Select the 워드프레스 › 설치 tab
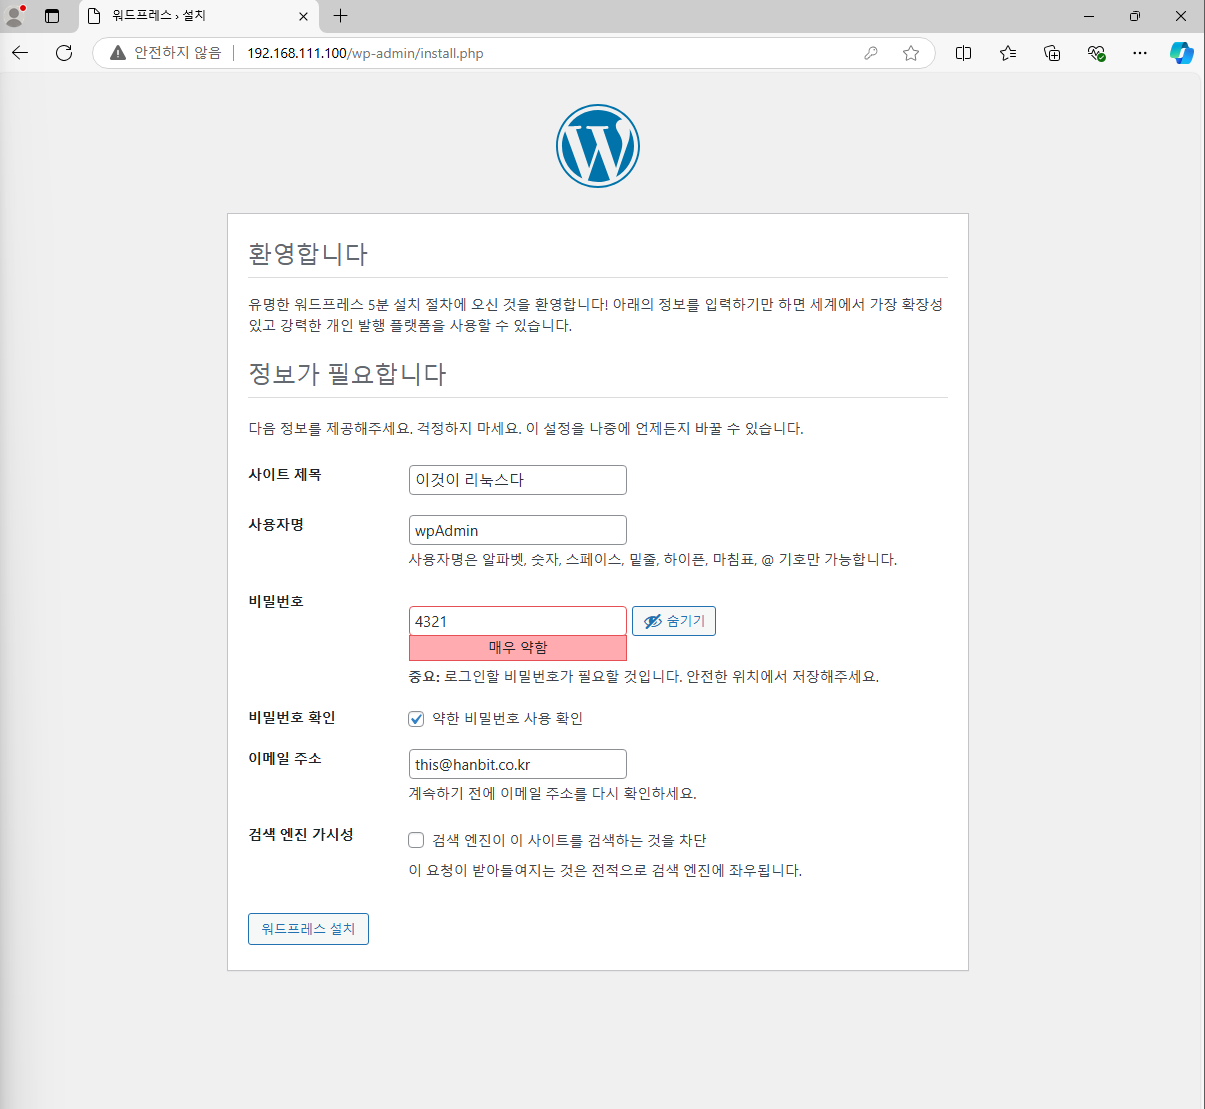 tap(197, 16)
